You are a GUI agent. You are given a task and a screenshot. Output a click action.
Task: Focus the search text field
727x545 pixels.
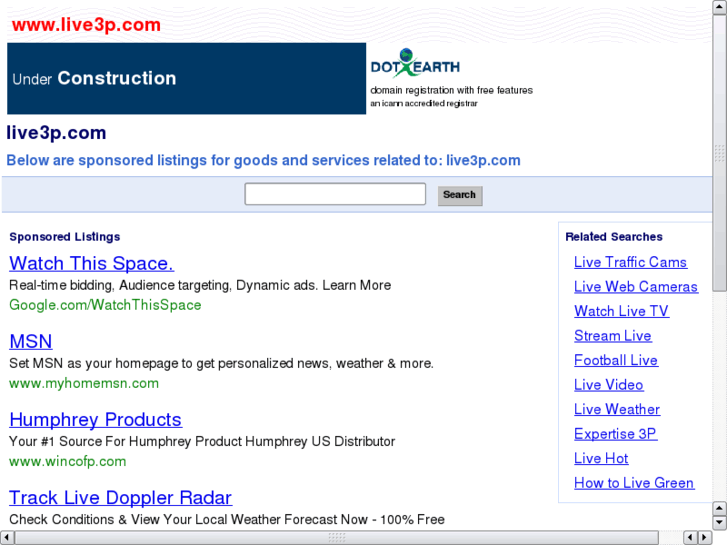click(x=335, y=194)
